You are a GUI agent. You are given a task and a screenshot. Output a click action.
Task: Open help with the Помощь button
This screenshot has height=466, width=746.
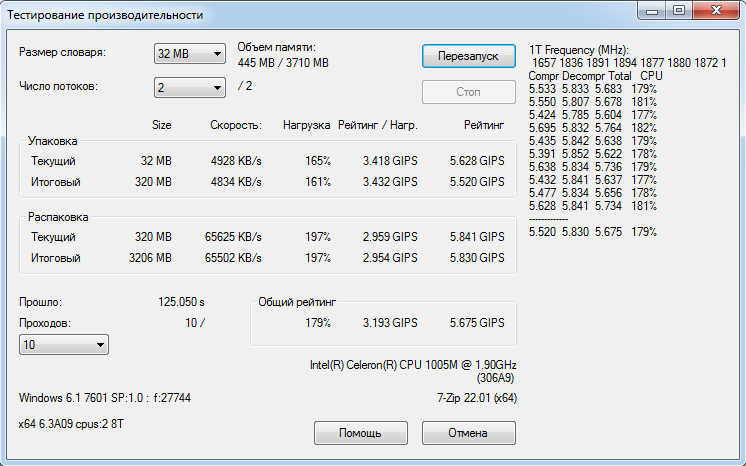(x=361, y=433)
